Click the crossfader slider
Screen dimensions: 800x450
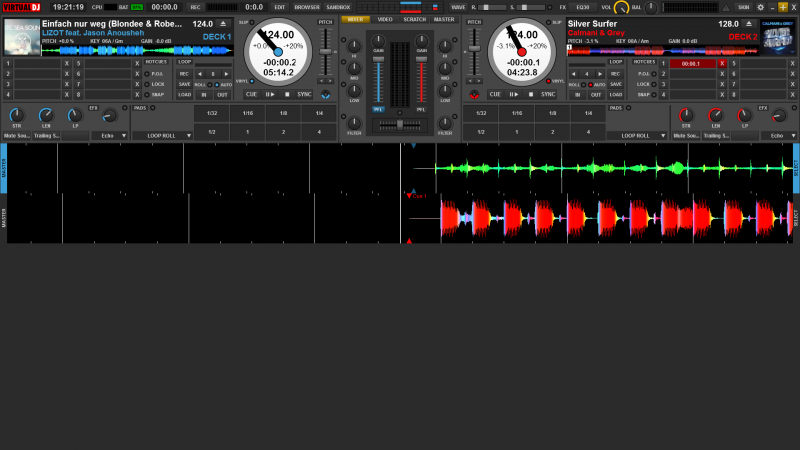coord(400,124)
